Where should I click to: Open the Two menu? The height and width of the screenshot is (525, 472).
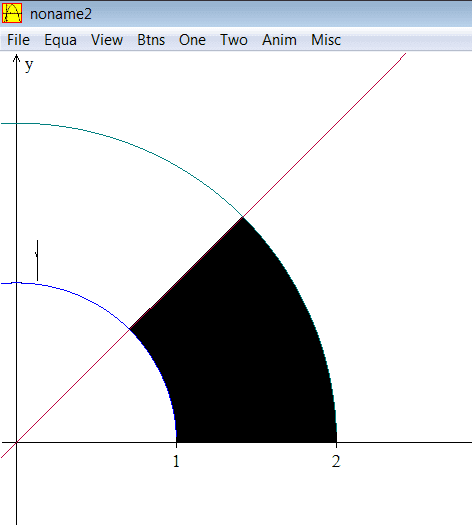pyautogui.click(x=234, y=40)
